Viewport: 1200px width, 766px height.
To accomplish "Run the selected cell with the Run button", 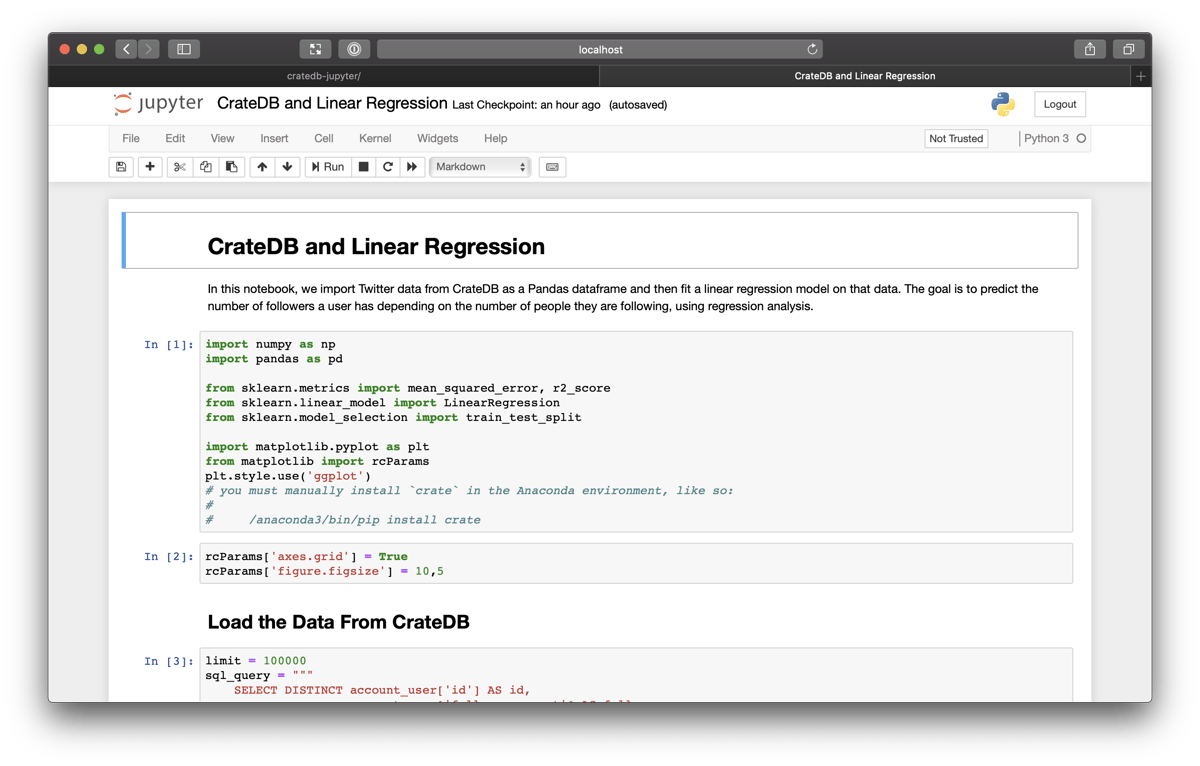I will 327,166.
